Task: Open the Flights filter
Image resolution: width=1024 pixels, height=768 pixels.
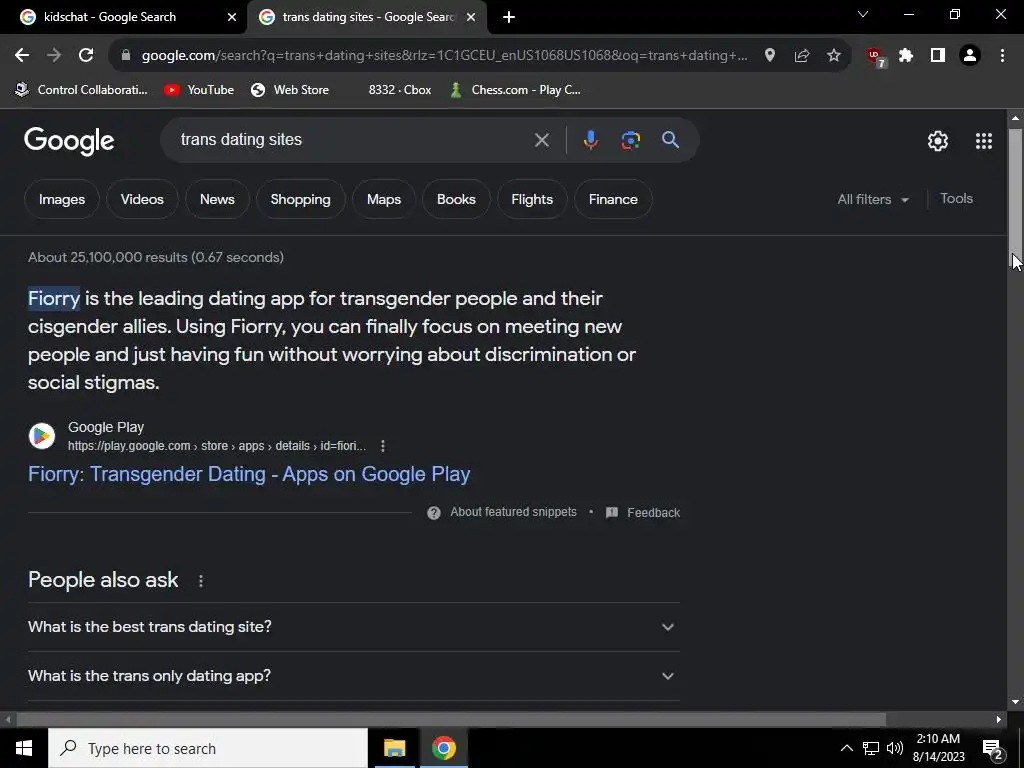Action: (x=532, y=199)
